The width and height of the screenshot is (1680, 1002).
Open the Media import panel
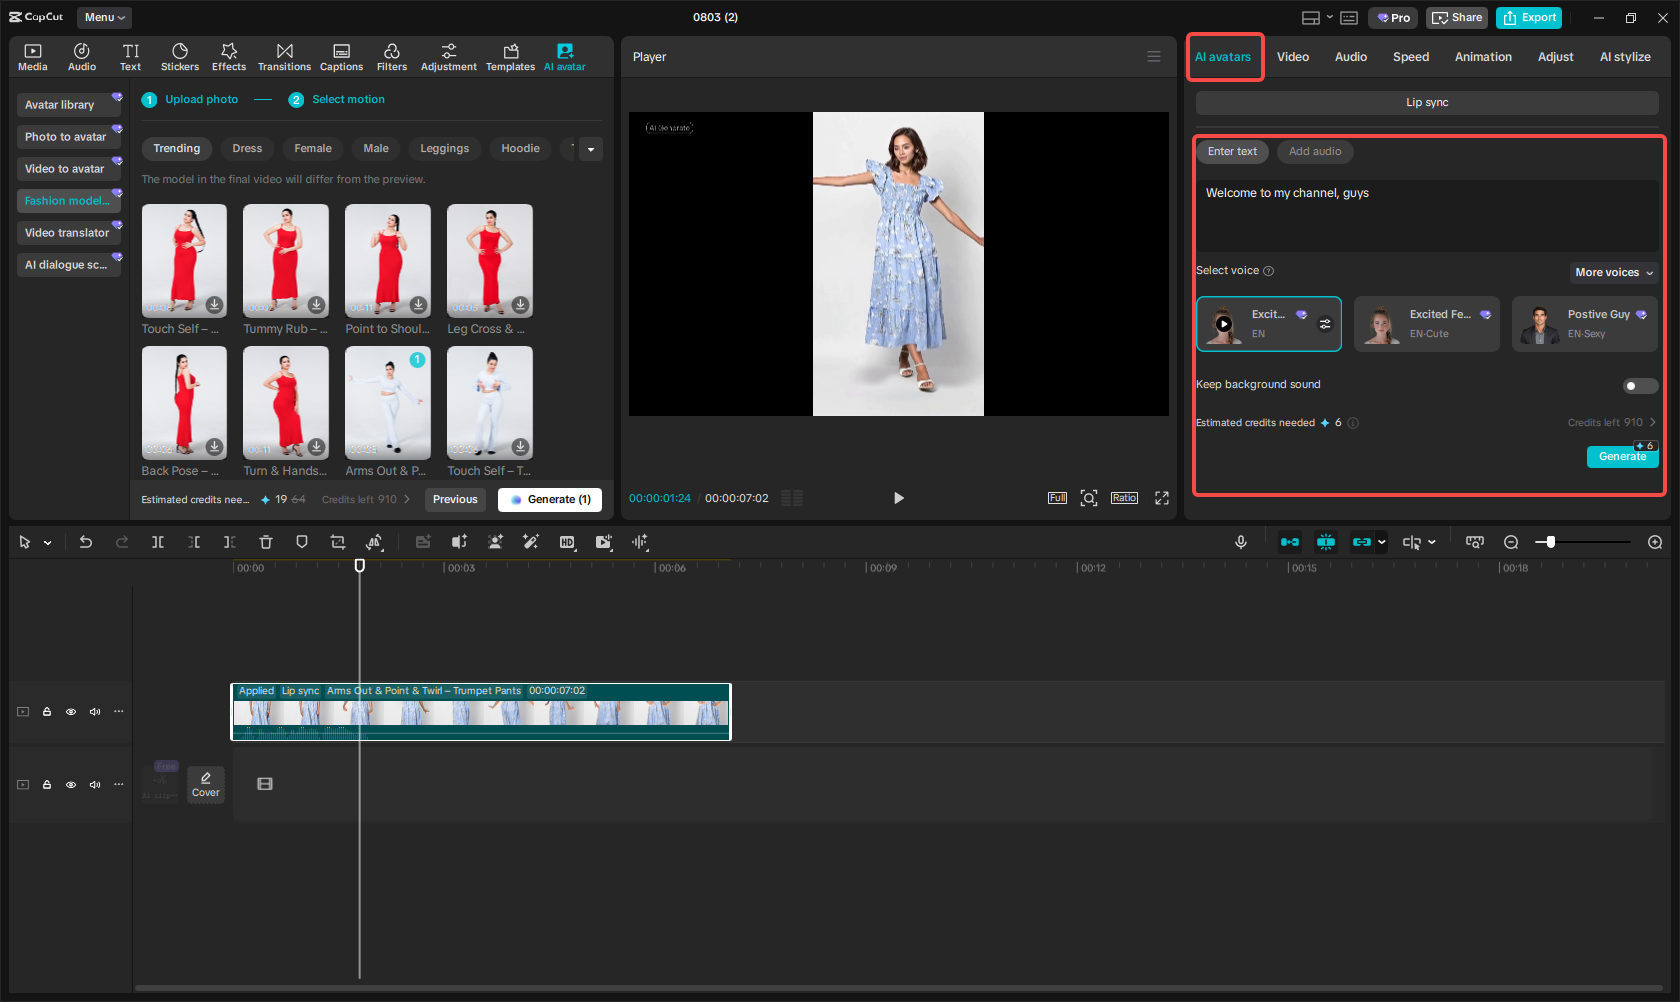[x=32, y=56]
